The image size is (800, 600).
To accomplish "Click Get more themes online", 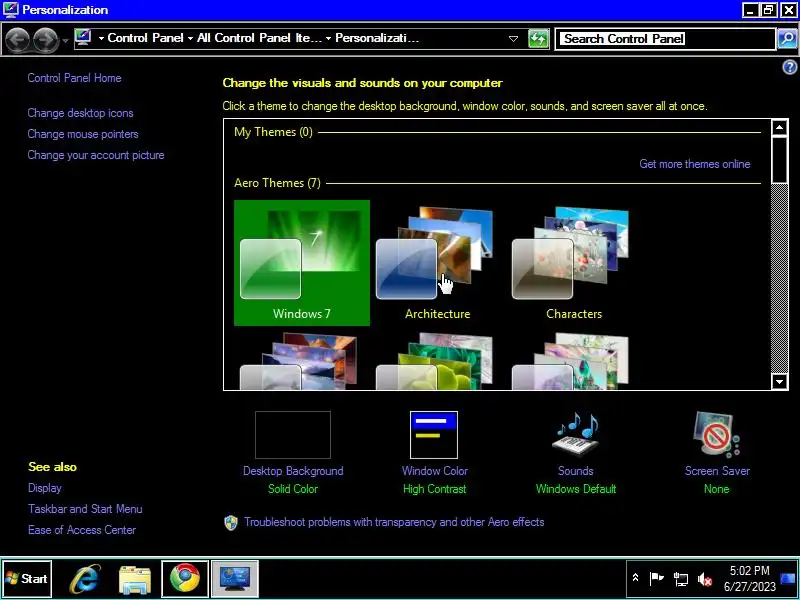I will [695, 164].
